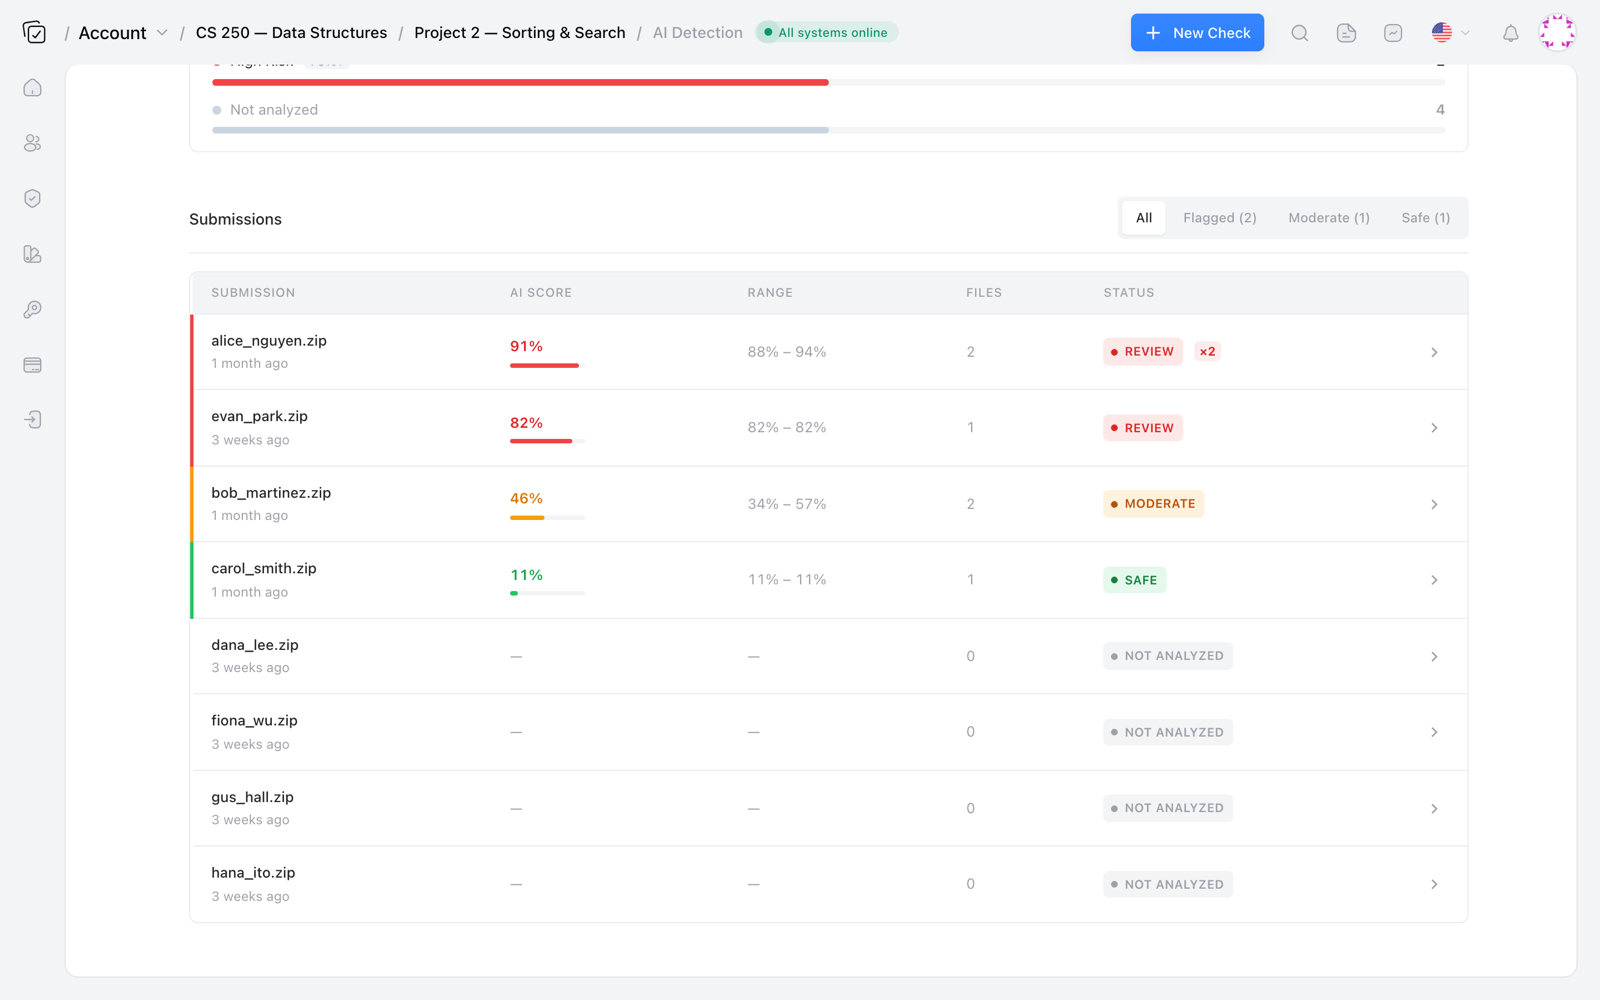Click the SAFE status badge
Viewport: 1600px width, 1000px height.
pos(1134,580)
